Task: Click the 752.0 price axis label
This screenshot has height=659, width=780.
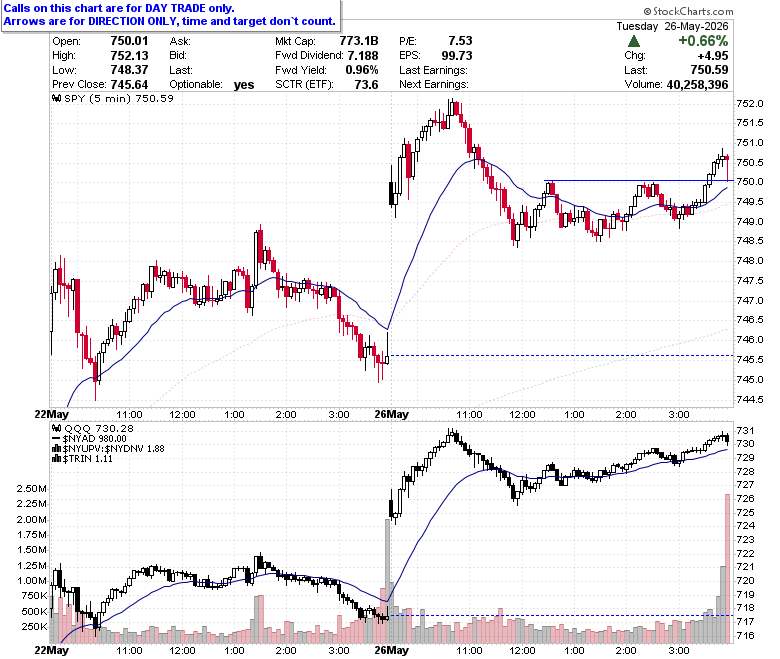Action: point(750,103)
